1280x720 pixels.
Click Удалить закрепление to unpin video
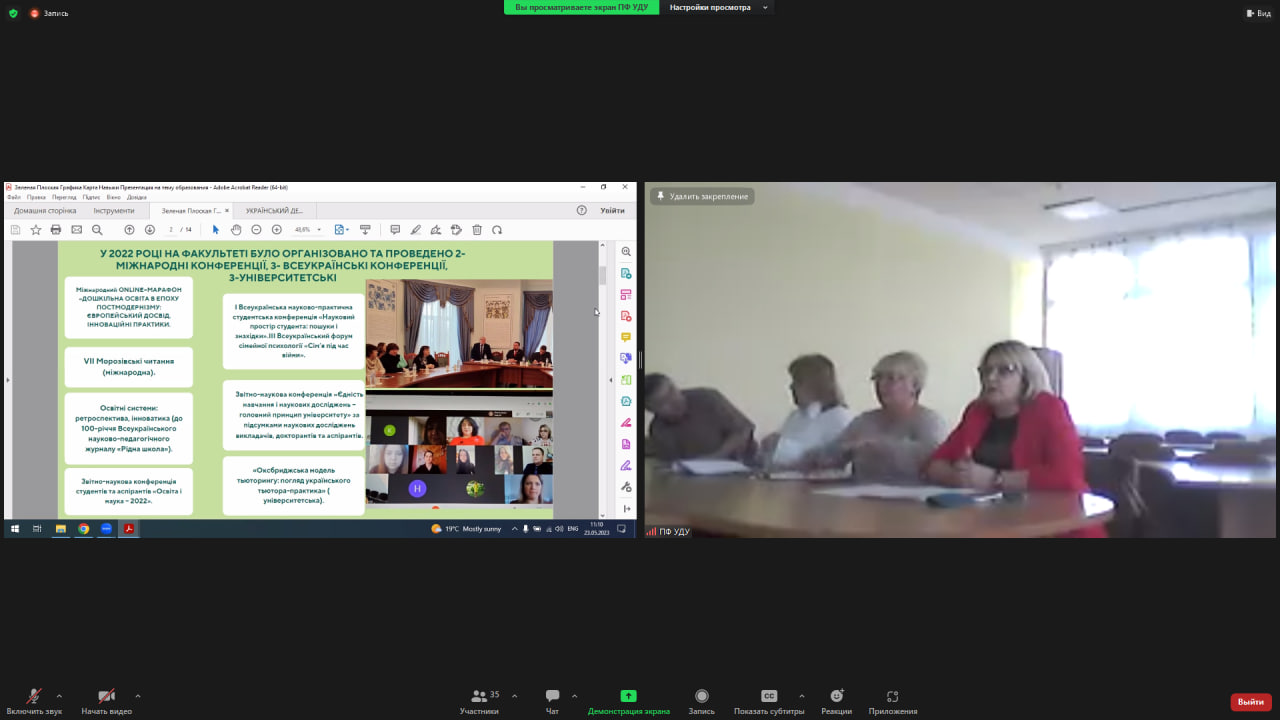click(702, 196)
